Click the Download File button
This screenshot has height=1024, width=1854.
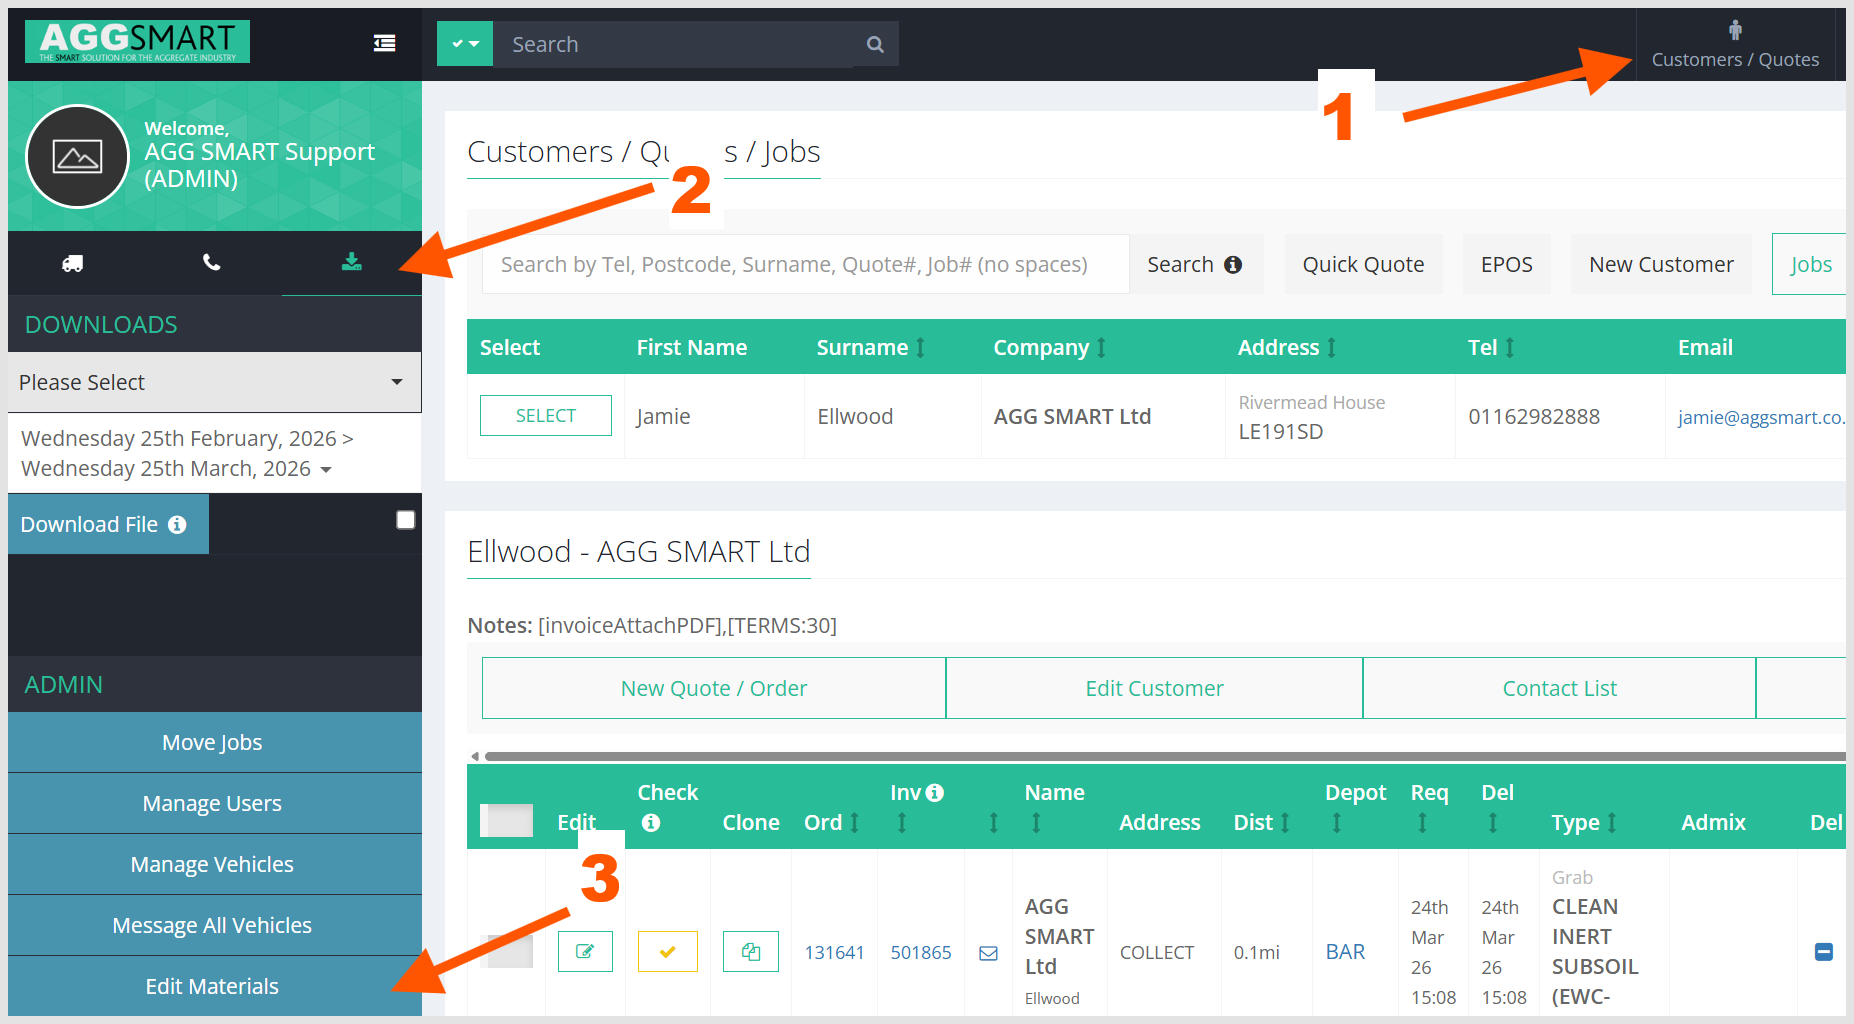(108, 524)
